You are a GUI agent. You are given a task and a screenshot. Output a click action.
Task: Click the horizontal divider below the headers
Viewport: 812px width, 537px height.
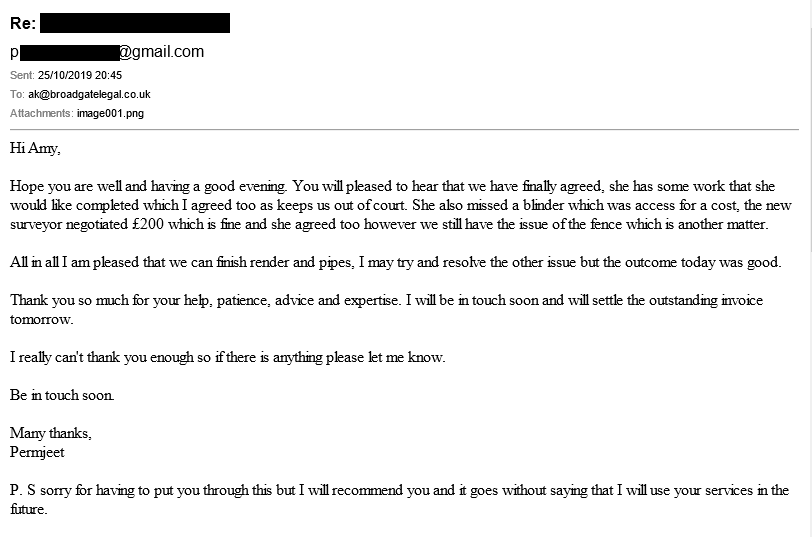point(404,129)
